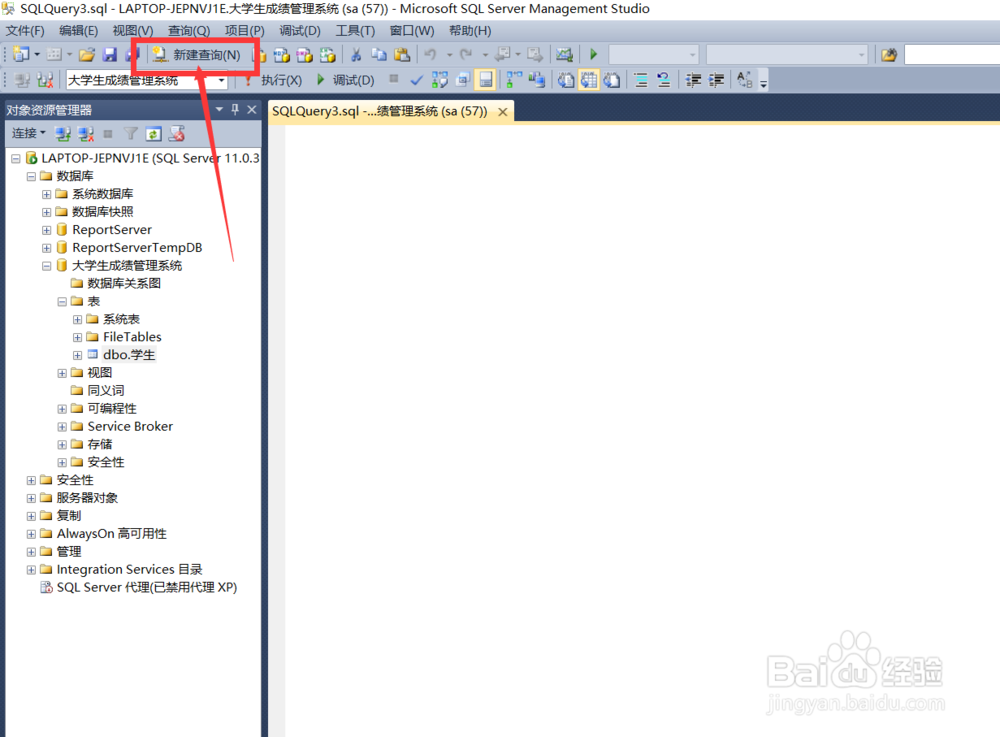This screenshot has width=1000, height=737.
Task: Expand the ReportServer database node
Action: point(47,230)
